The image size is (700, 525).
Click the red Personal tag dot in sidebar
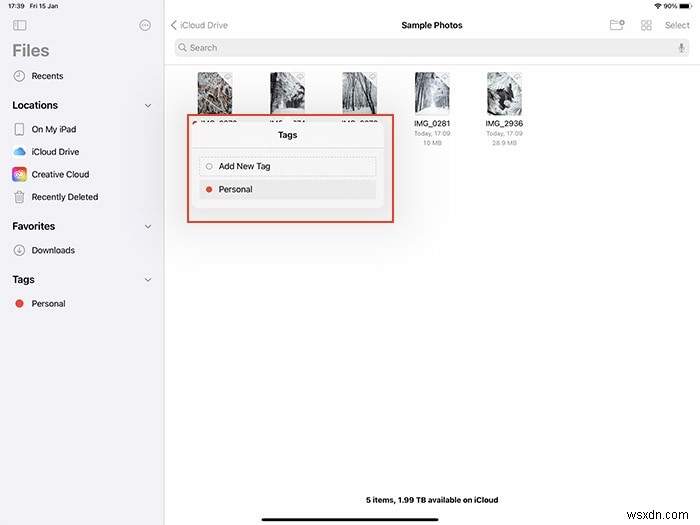19,304
